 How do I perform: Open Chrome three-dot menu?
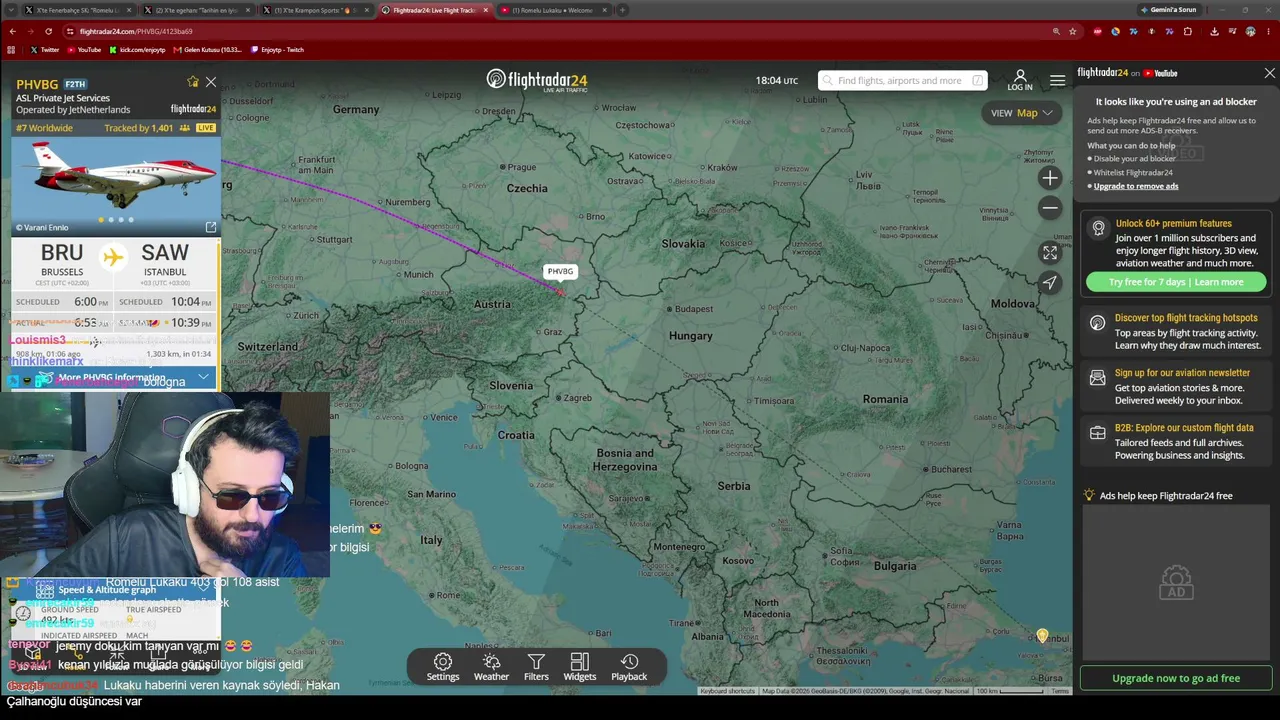click(1268, 31)
